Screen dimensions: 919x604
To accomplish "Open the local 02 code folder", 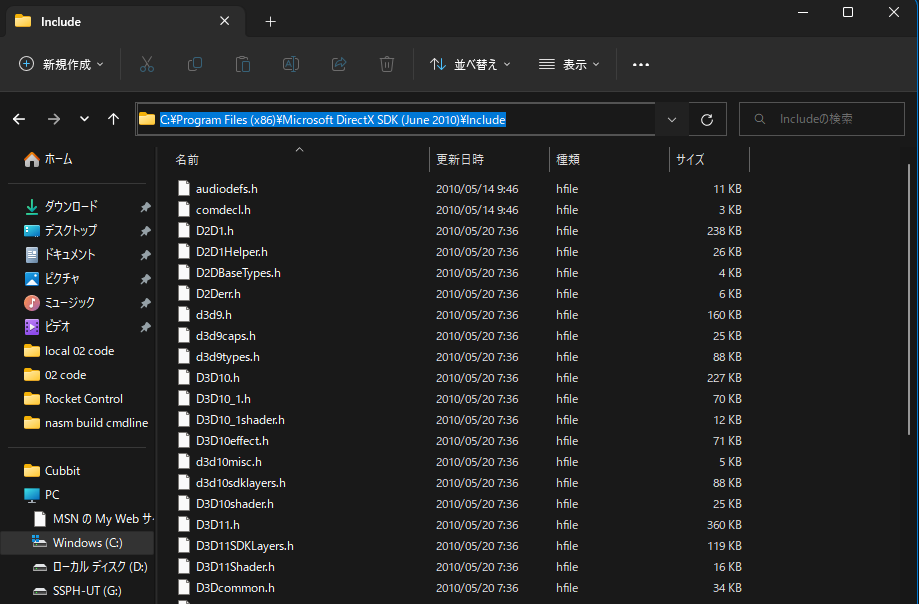I will [x=69, y=351].
